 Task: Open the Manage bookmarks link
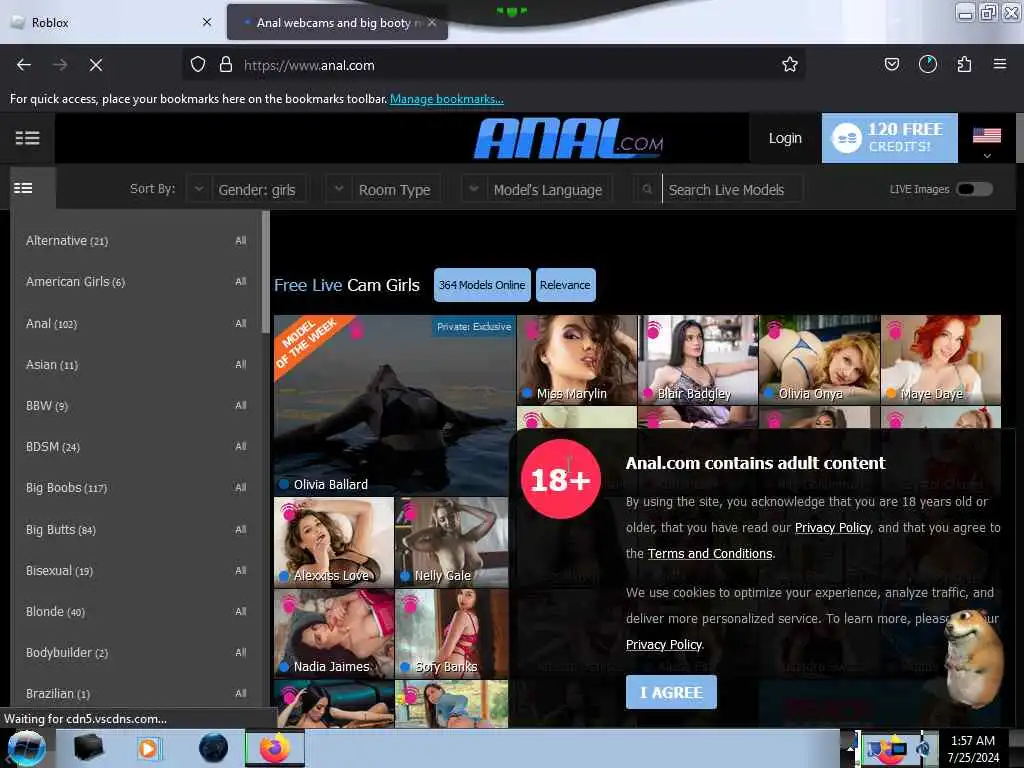[447, 99]
